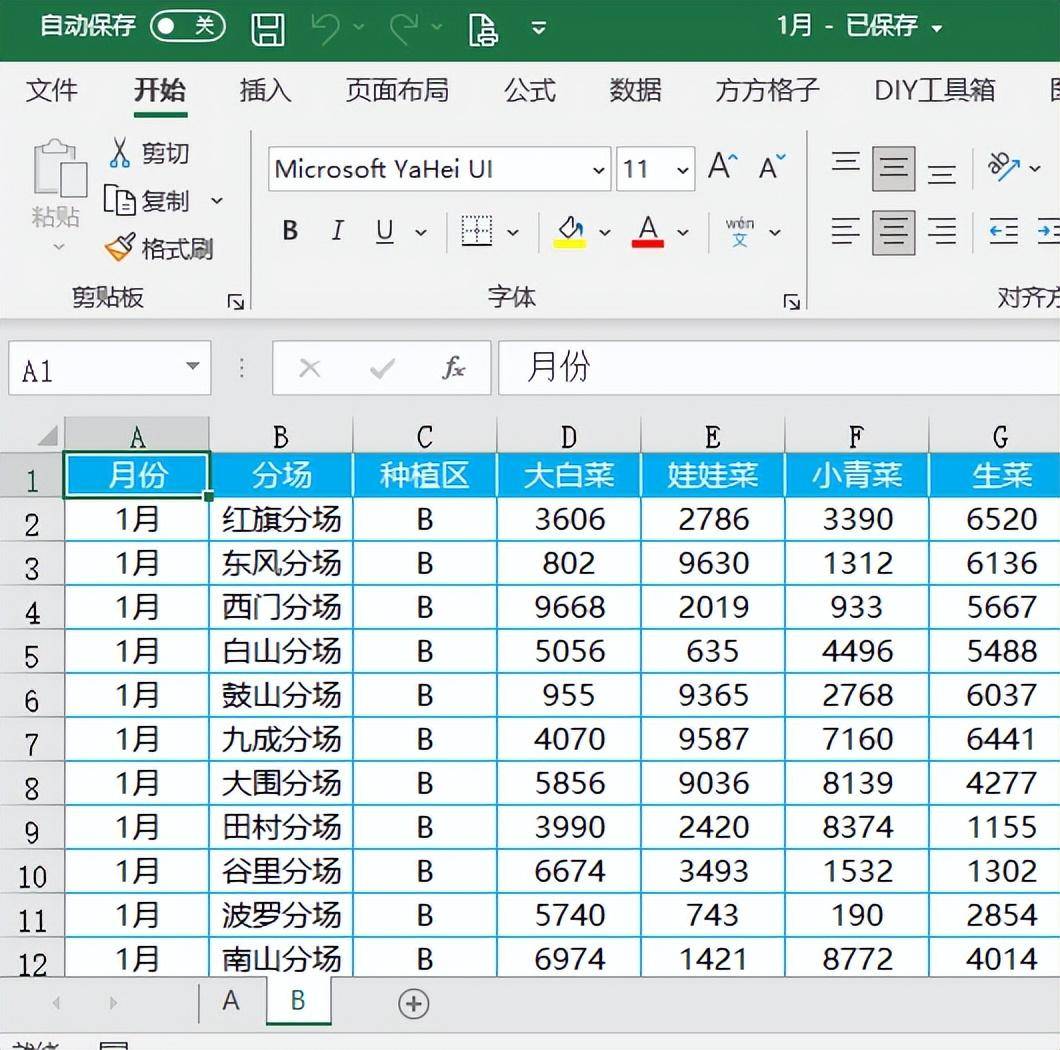Open the 剪贴板 dialog launcher
The height and width of the screenshot is (1050, 1060).
236,302
